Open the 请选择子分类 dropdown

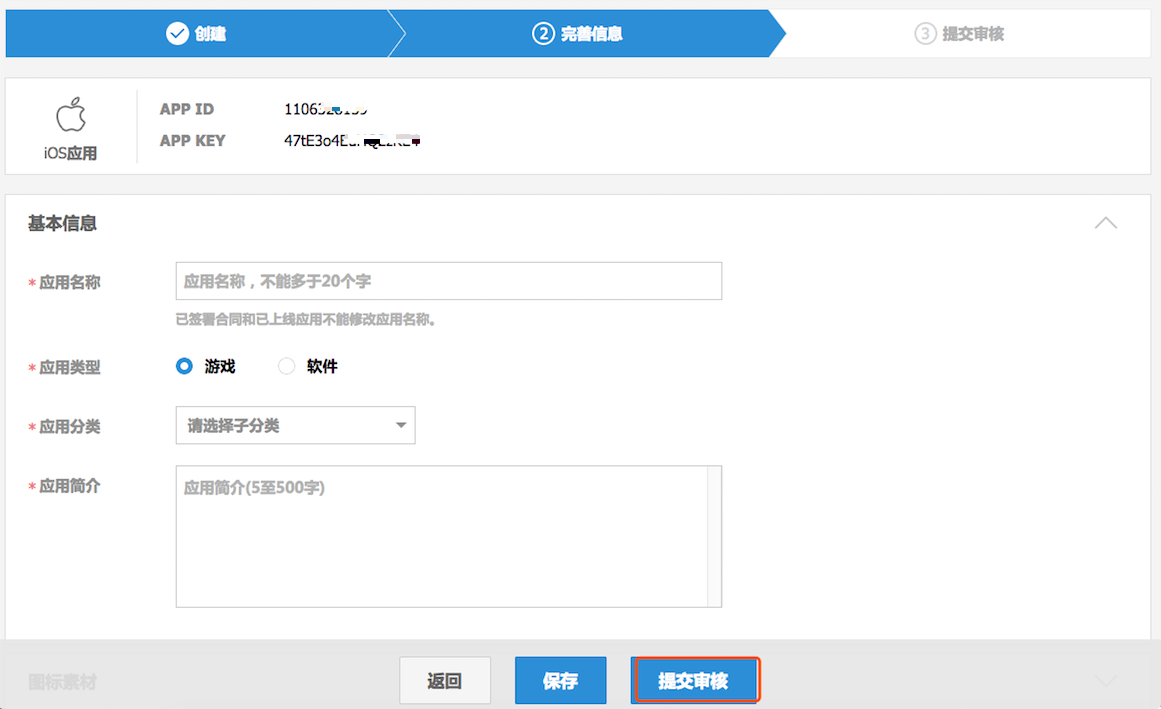295,425
